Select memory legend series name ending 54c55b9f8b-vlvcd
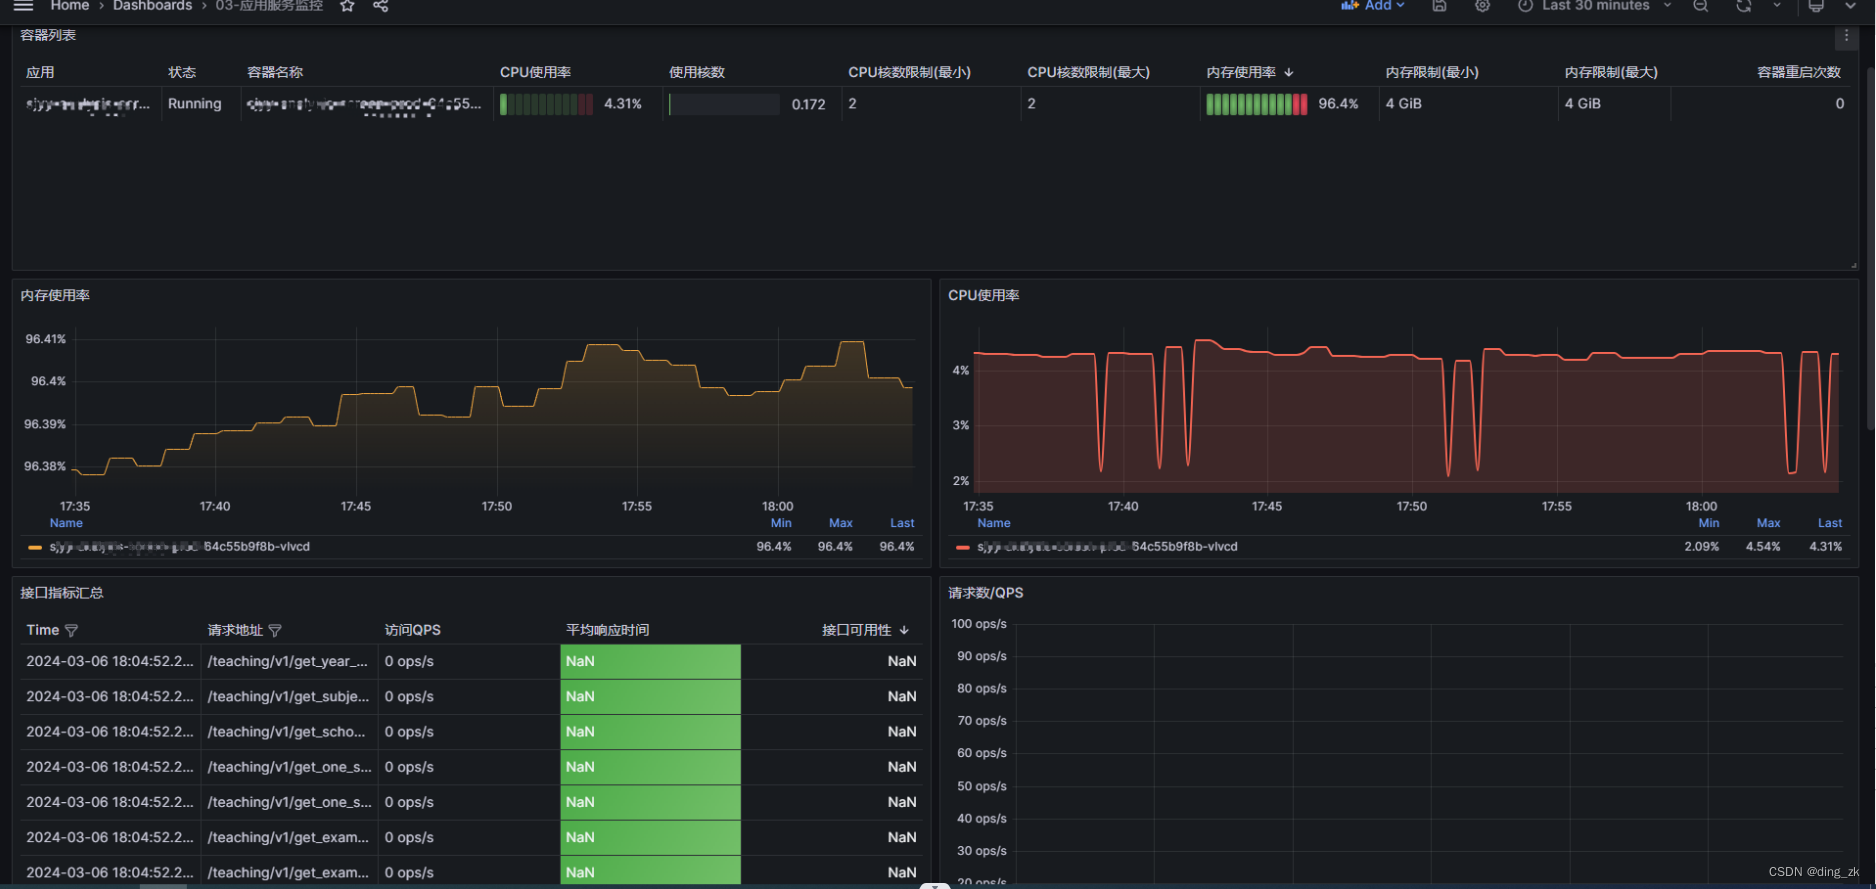Screen dimensions: 1876x889 tap(180, 547)
